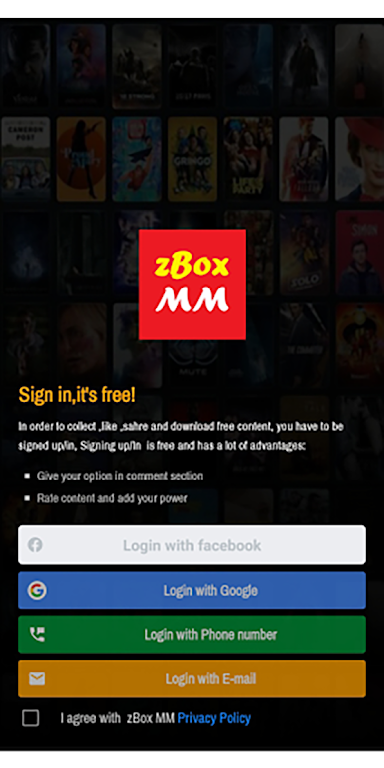This screenshot has width=384, height=768.
Task: Tap the zBox MM red logo
Action: 192,284
